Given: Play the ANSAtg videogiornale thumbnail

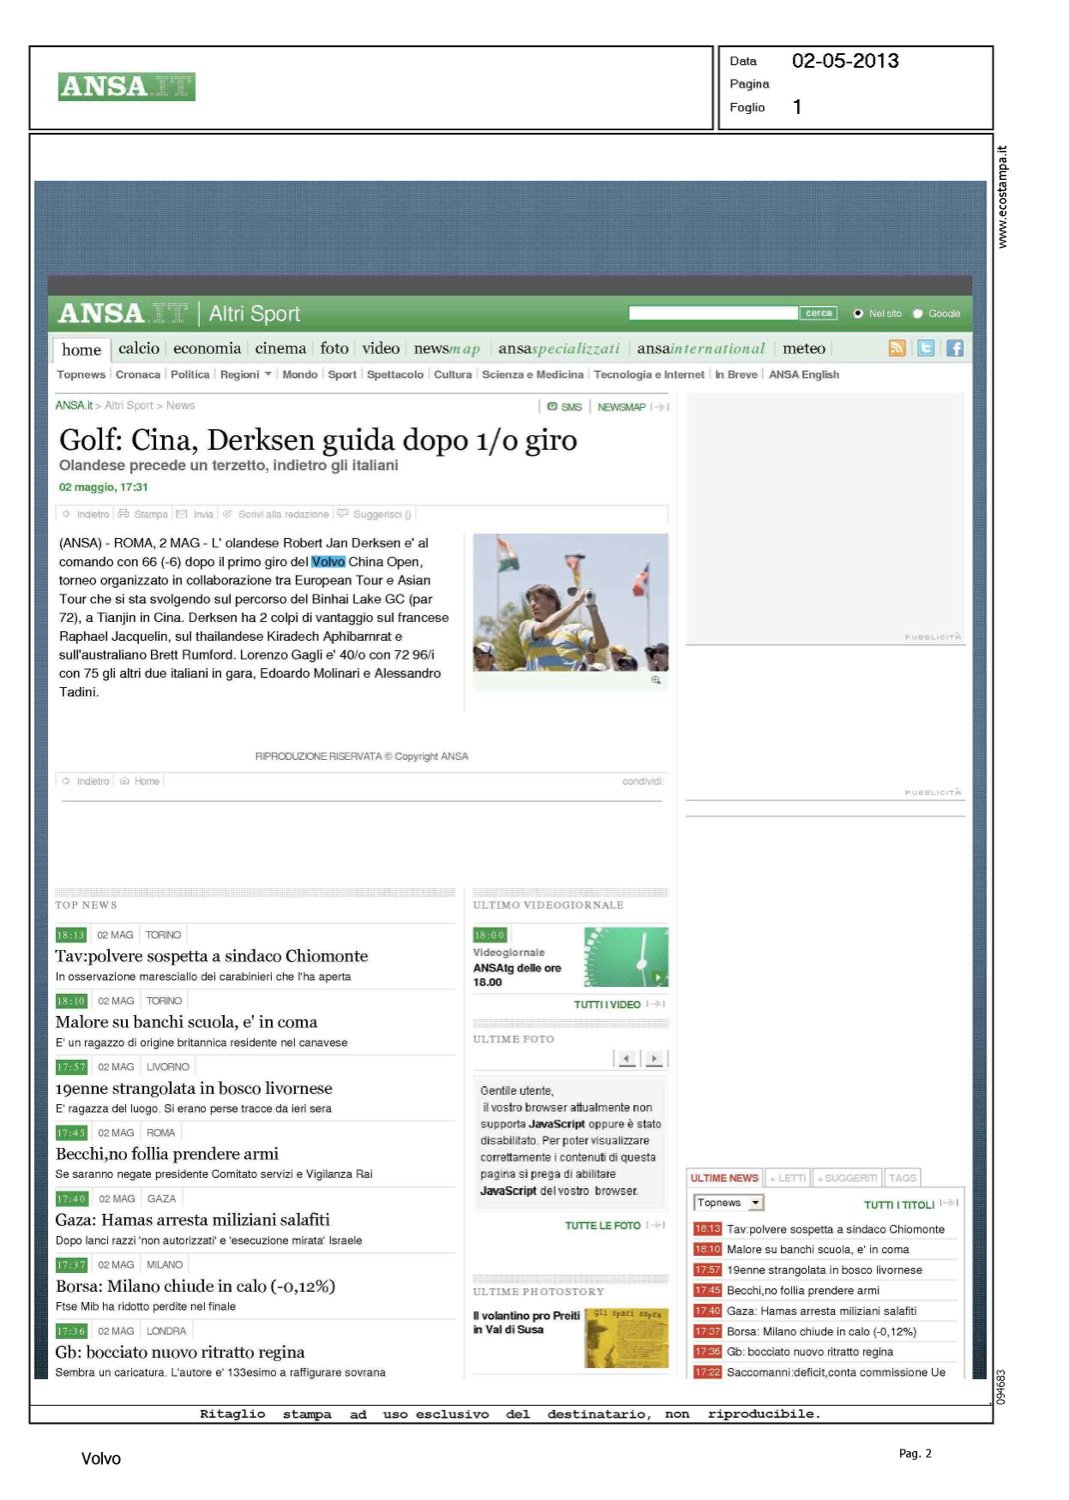Looking at the screenshot, I should 626,957.
